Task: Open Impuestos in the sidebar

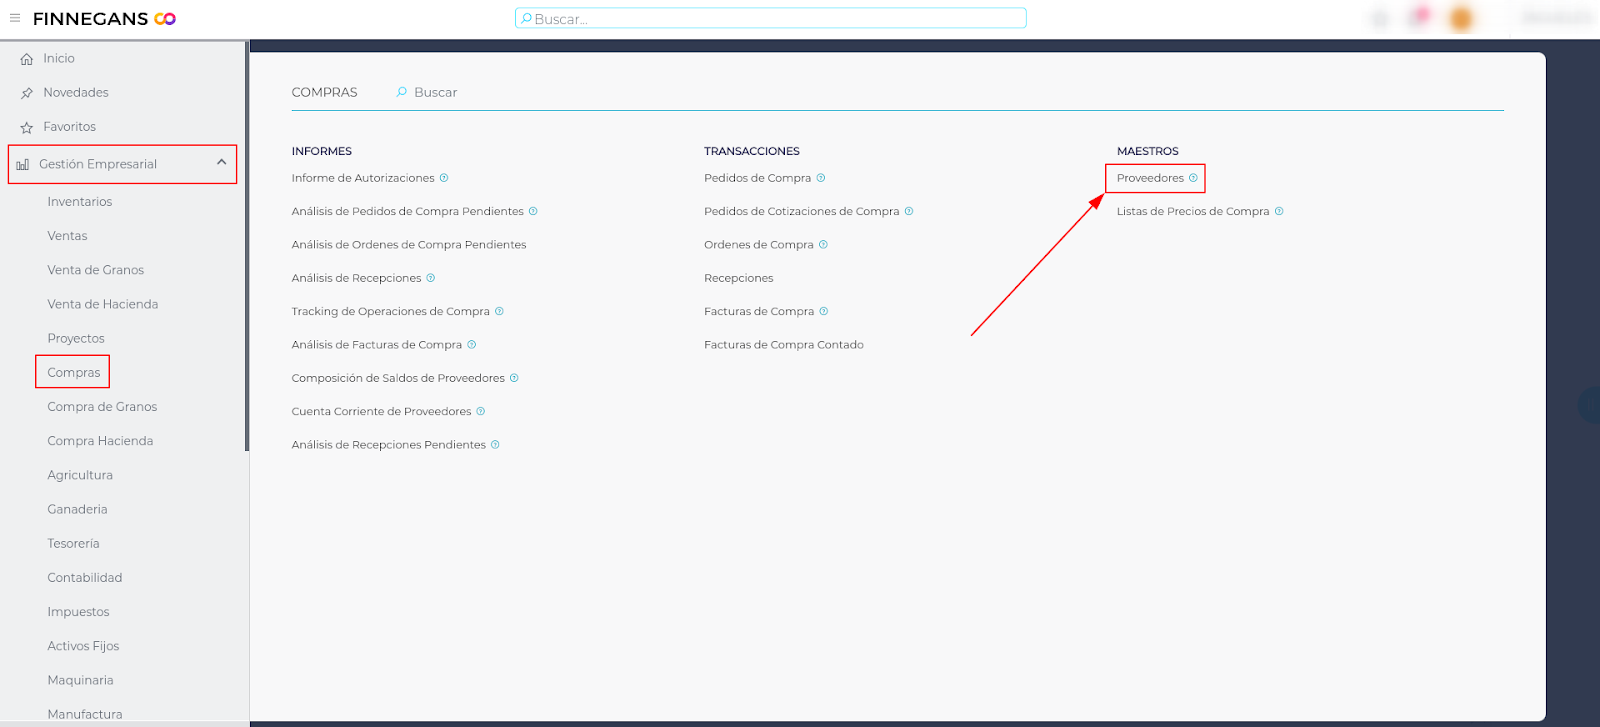Action: pos(78,612)
